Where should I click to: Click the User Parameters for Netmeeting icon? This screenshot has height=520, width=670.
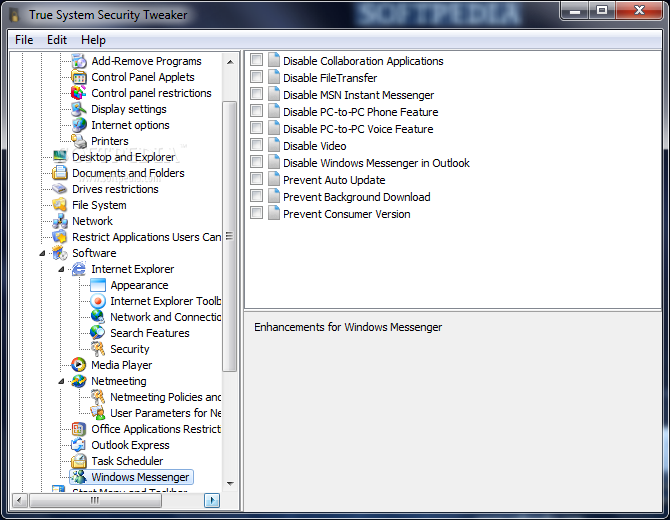(x=98, y=413)
